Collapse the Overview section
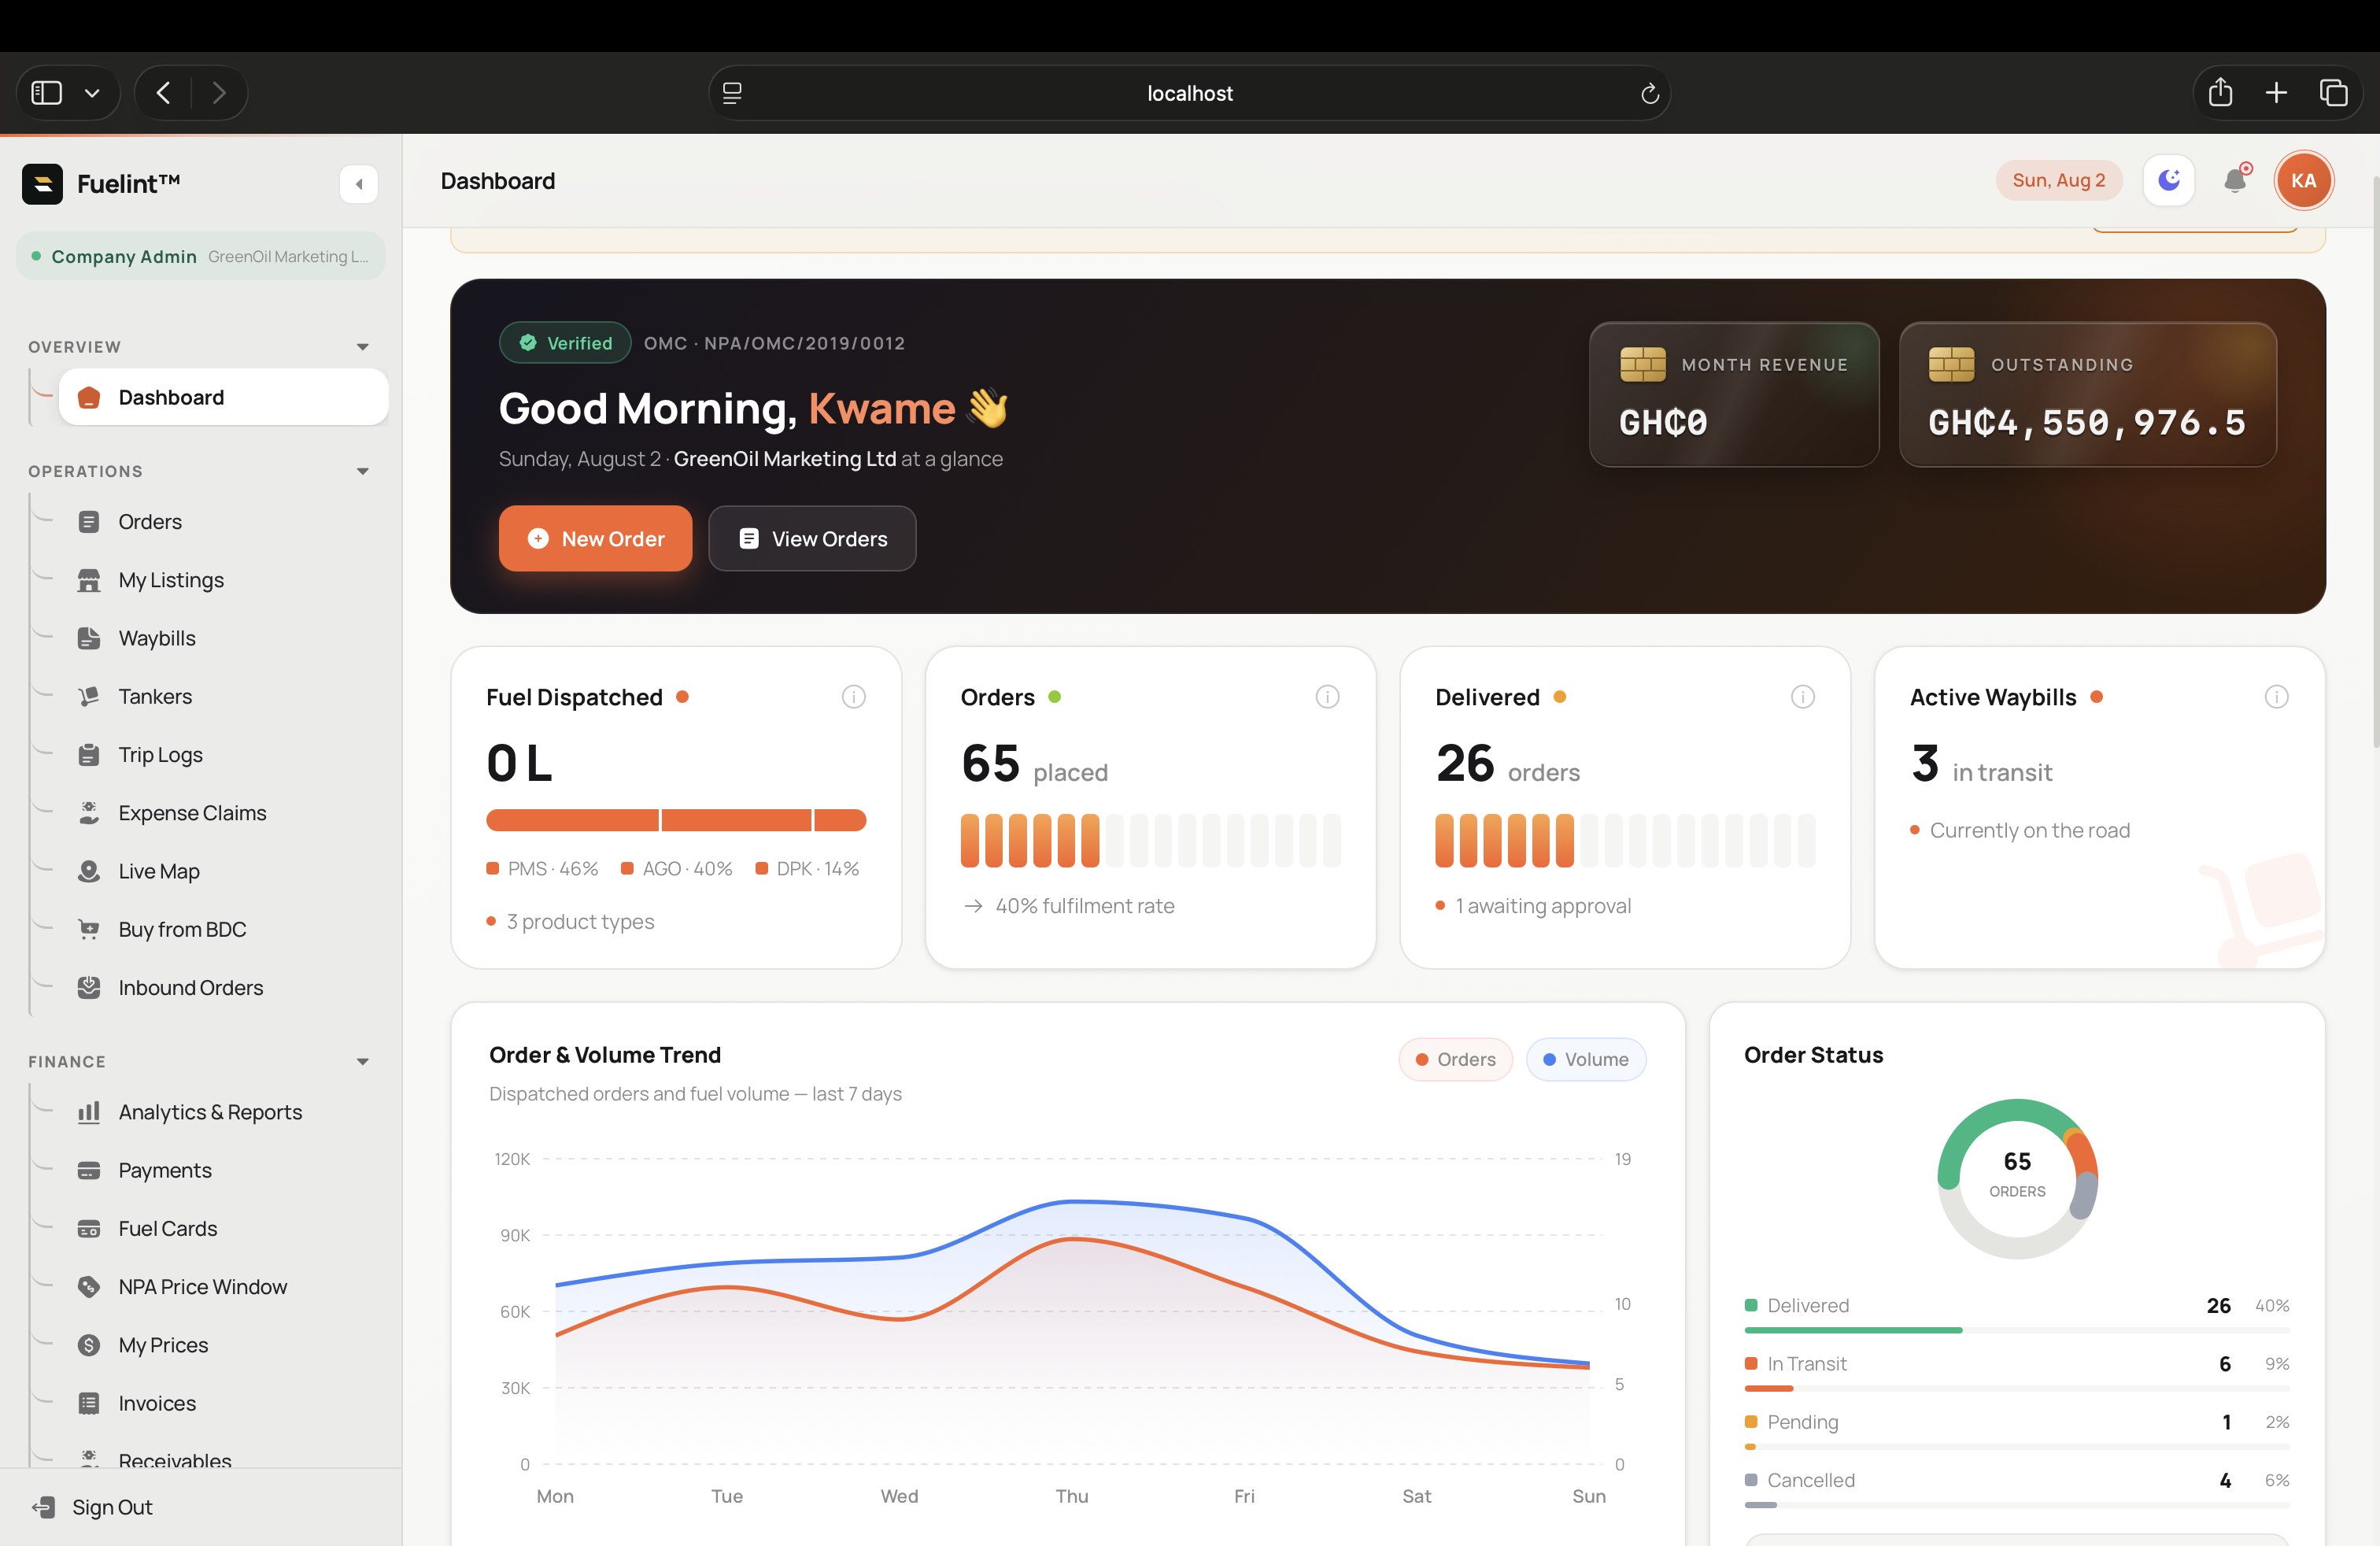The image size is (2380, 1546). pos(363,347)
